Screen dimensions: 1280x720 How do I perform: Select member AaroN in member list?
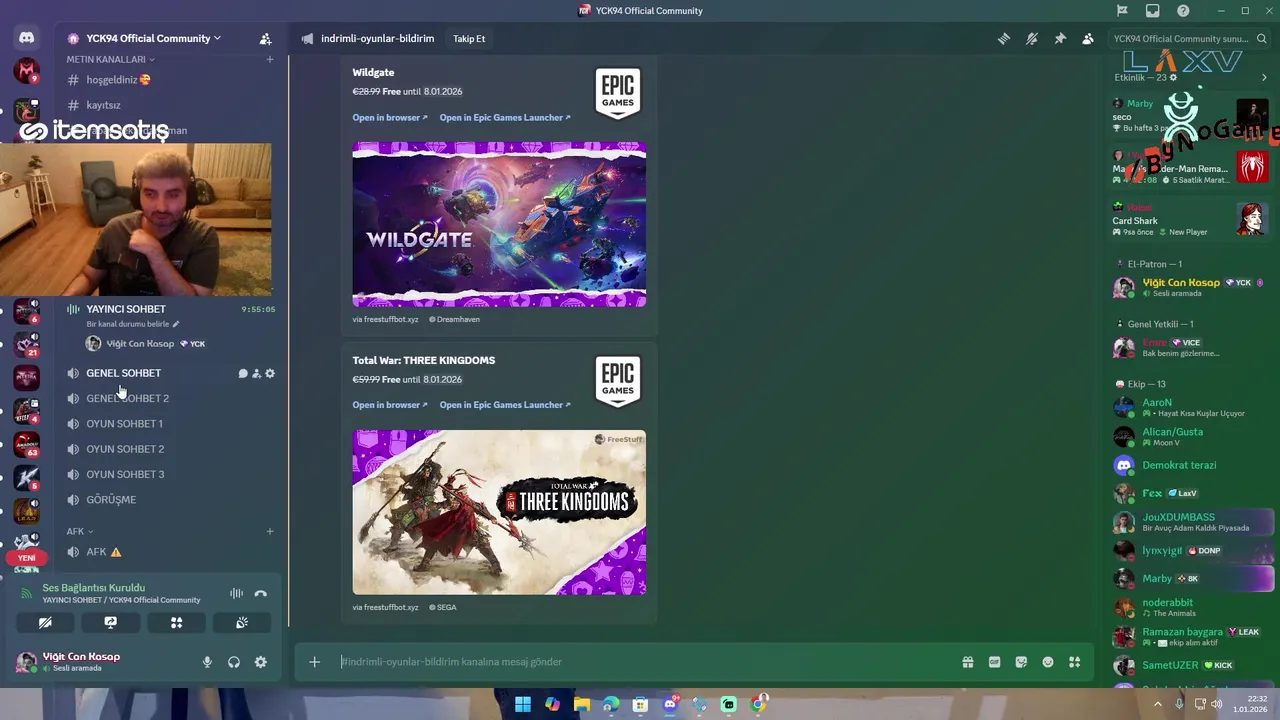[x=1192, y=408]
